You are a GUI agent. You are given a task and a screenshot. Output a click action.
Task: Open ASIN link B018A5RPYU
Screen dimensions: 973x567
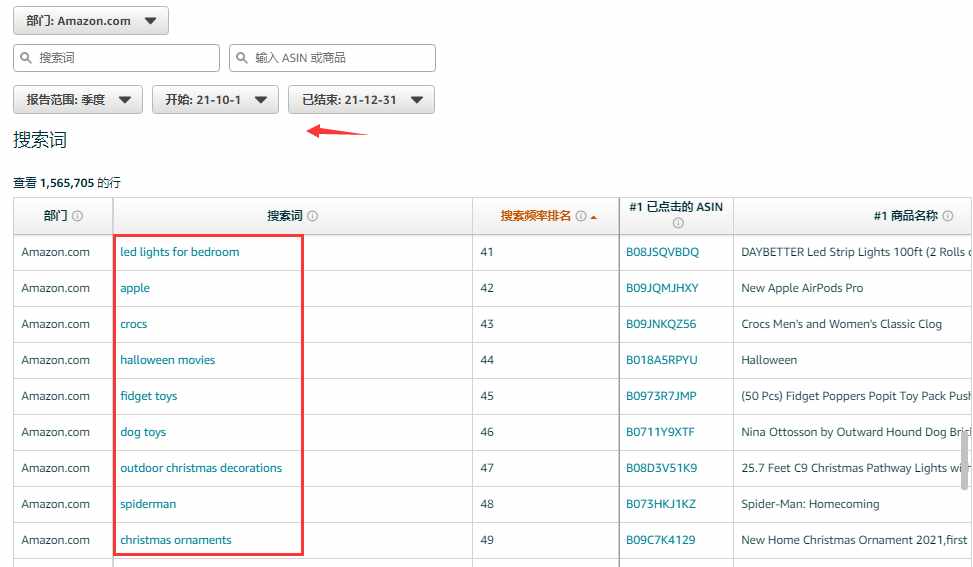click(661, 360)
